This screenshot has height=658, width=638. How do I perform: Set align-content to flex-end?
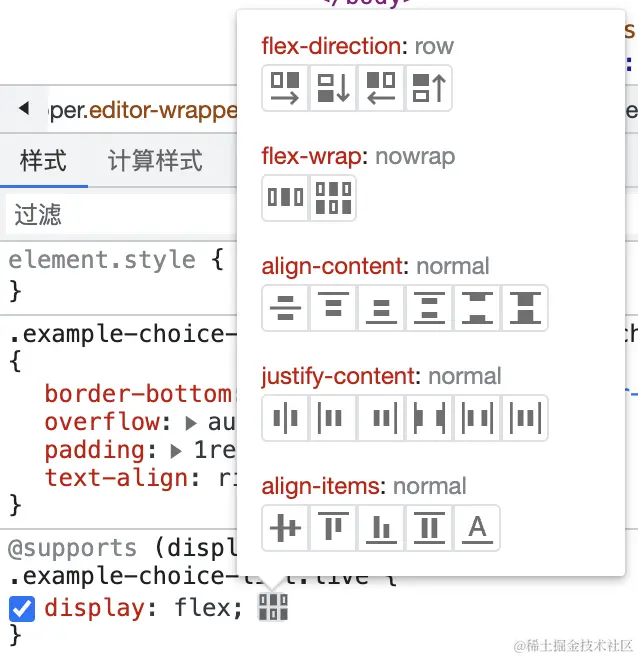click(381, 308)
